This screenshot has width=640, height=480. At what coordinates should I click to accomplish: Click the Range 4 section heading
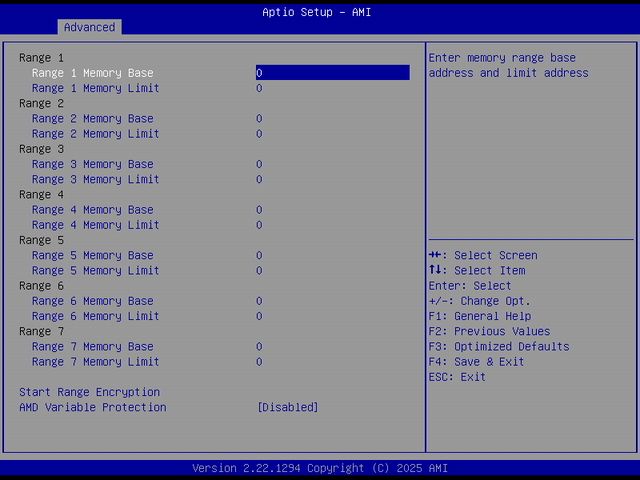[x=41, y=195]
